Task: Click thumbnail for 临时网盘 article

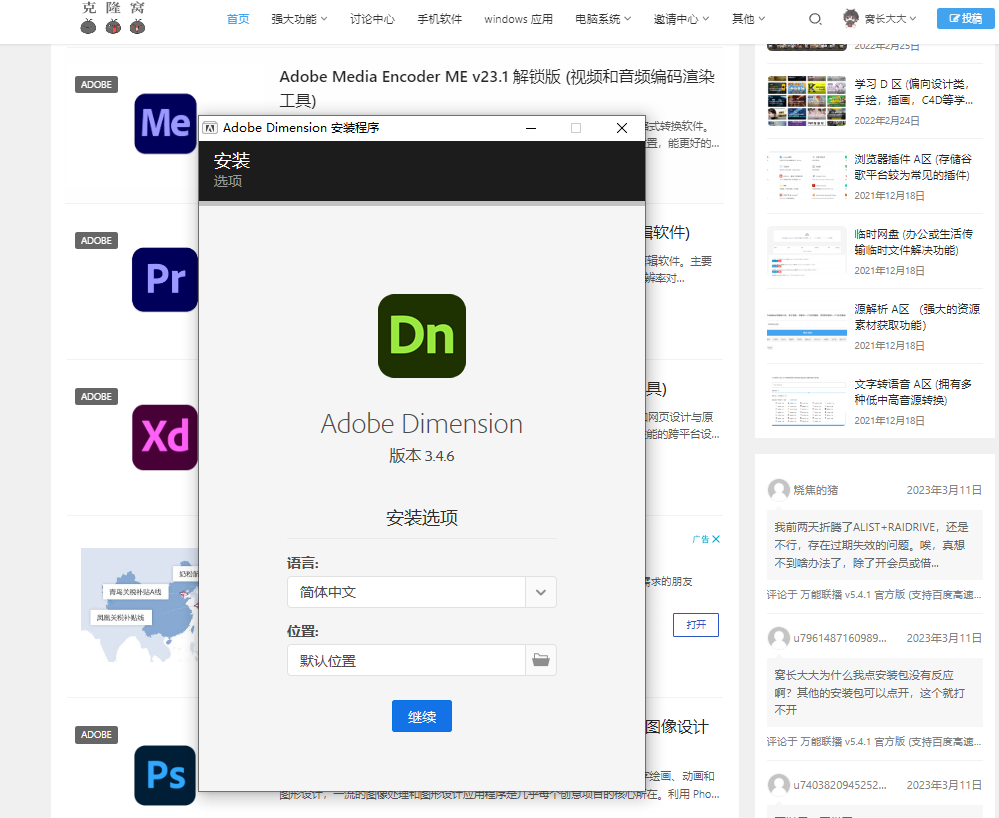Action: point(807,251)
